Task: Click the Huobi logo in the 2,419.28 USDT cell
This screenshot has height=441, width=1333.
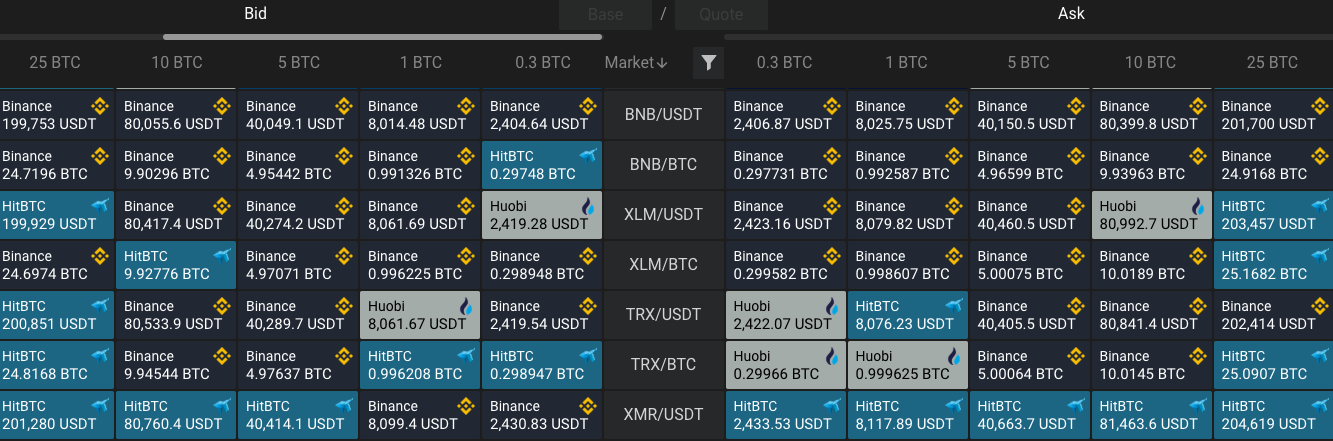Action: coord(588,206)
